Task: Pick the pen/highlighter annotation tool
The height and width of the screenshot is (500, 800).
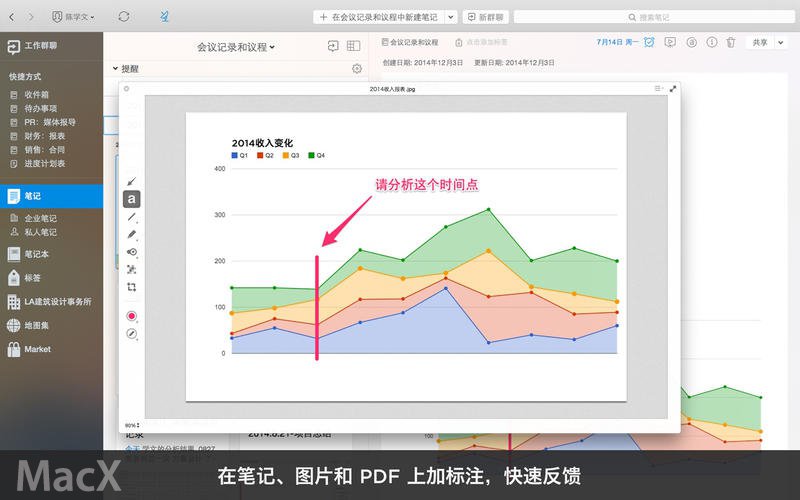Action: pos(132,235)
